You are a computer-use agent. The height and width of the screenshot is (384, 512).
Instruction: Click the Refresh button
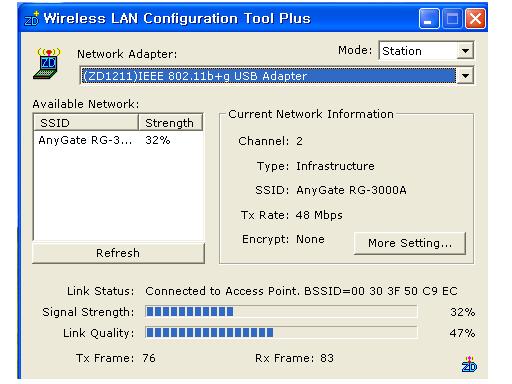118,253
